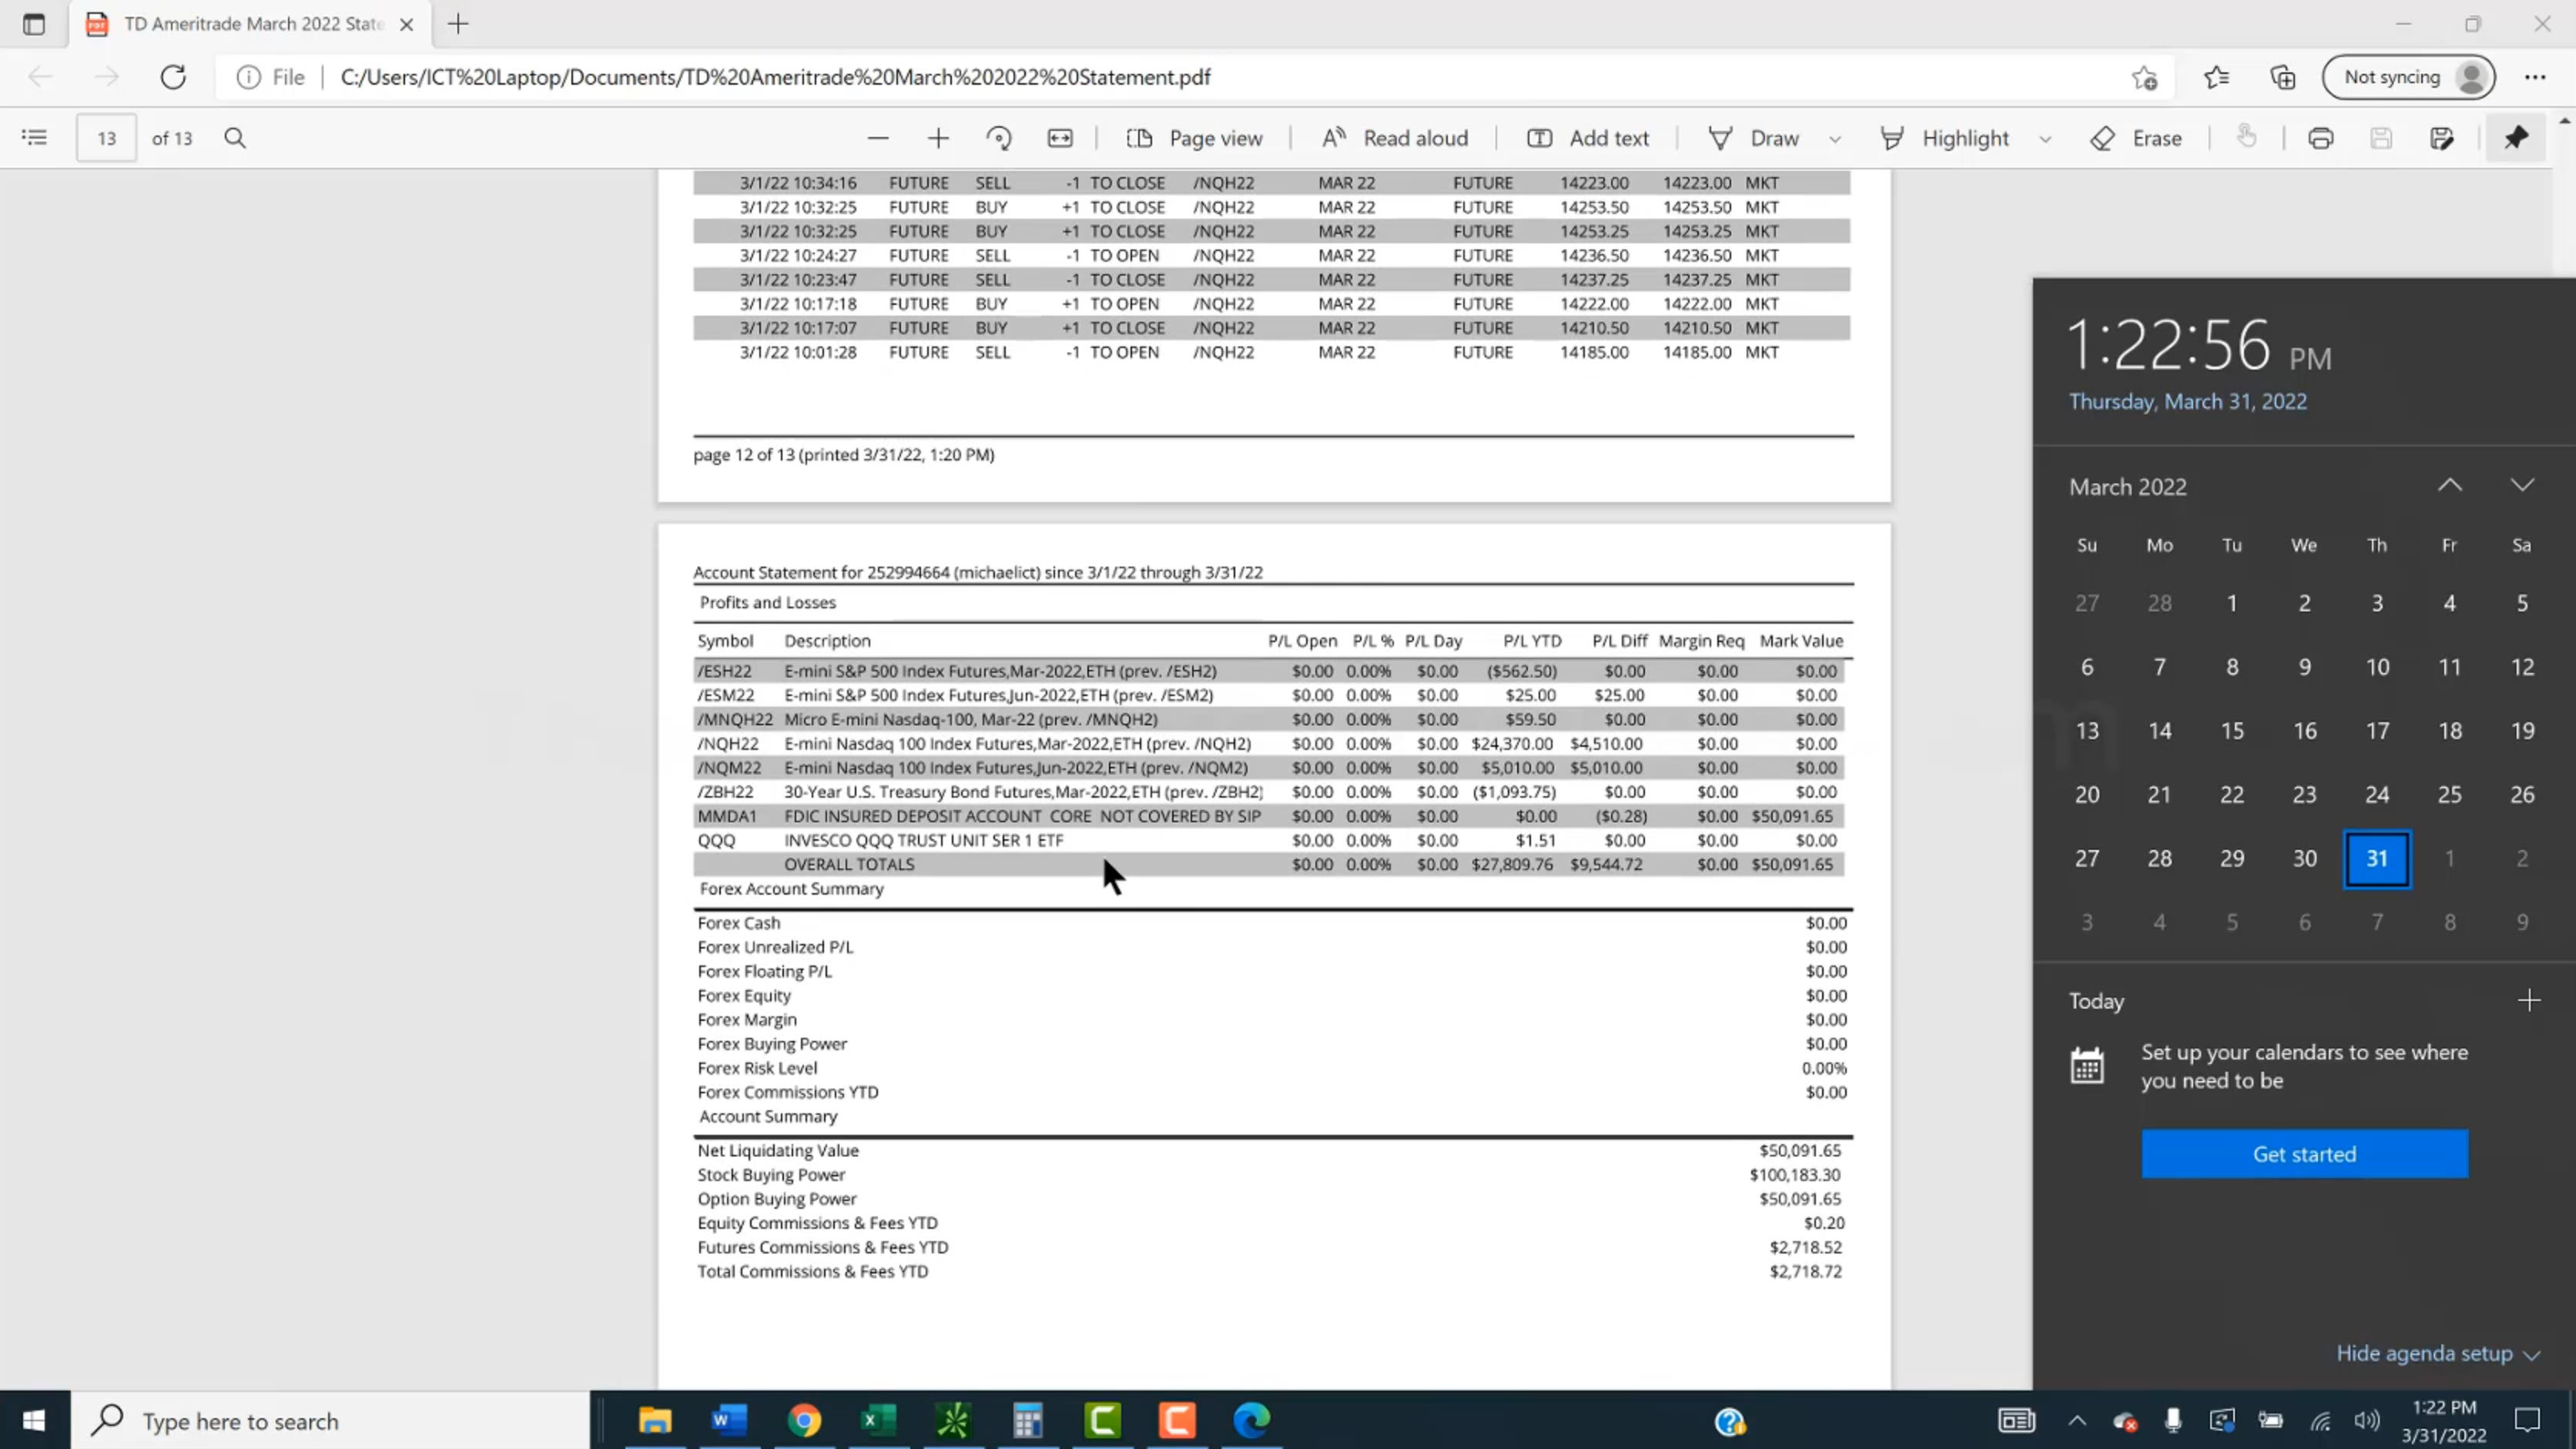Click the Save as icon
The image size is (2576, 1449).
click(x=2442, y=138)
